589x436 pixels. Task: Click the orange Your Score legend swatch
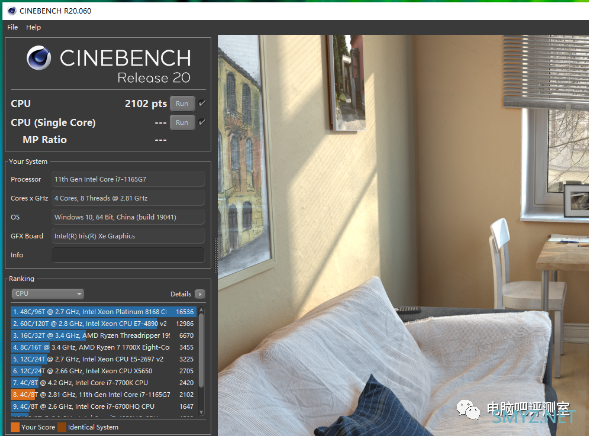(x=15, y=427)
